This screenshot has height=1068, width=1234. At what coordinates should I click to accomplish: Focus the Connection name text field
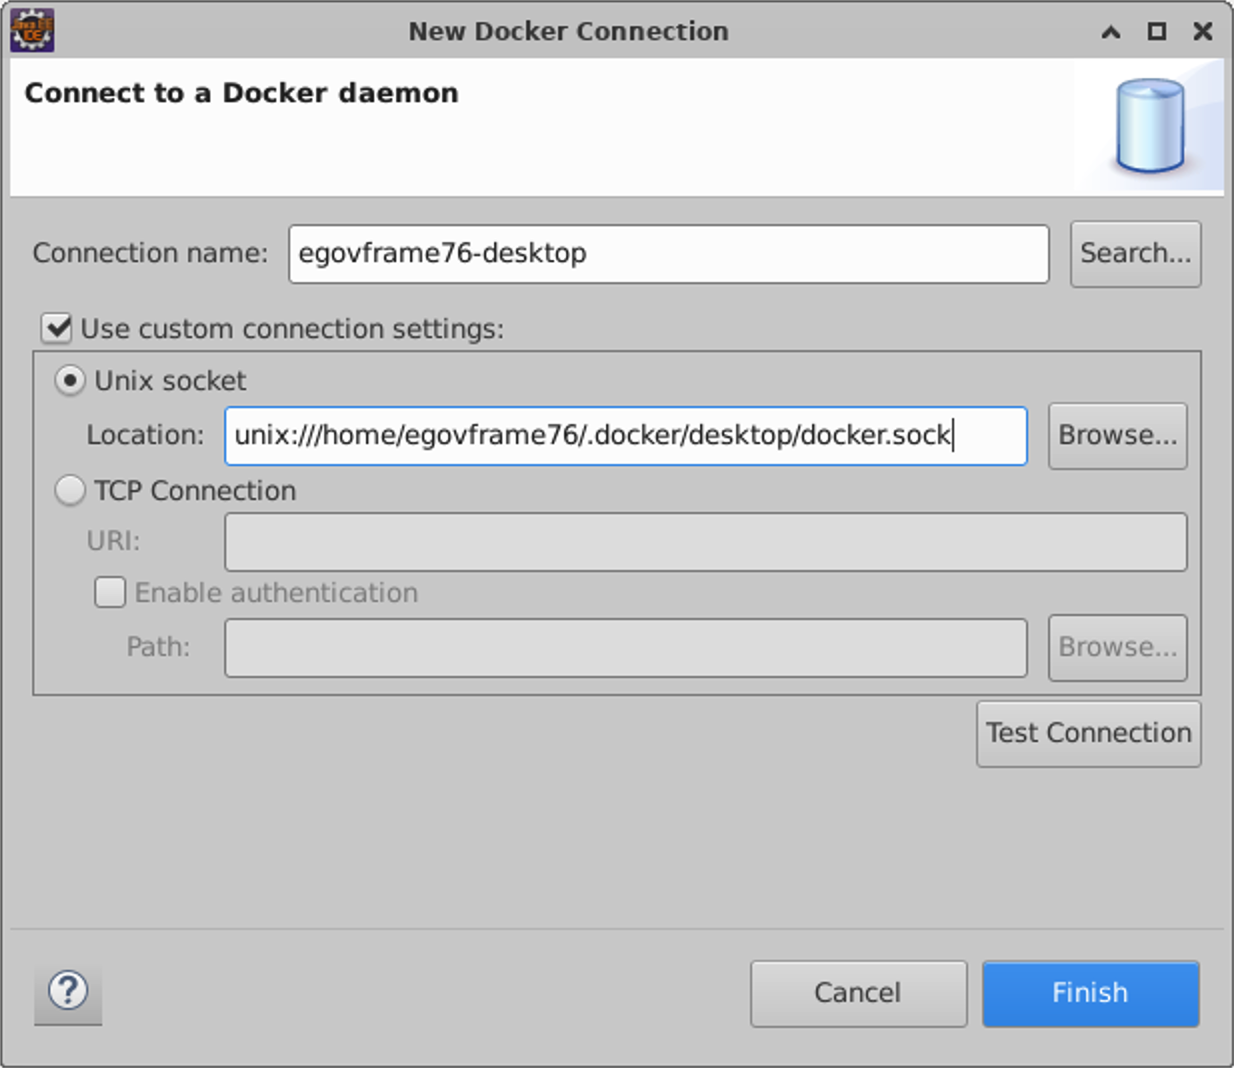tap(668, 254)
